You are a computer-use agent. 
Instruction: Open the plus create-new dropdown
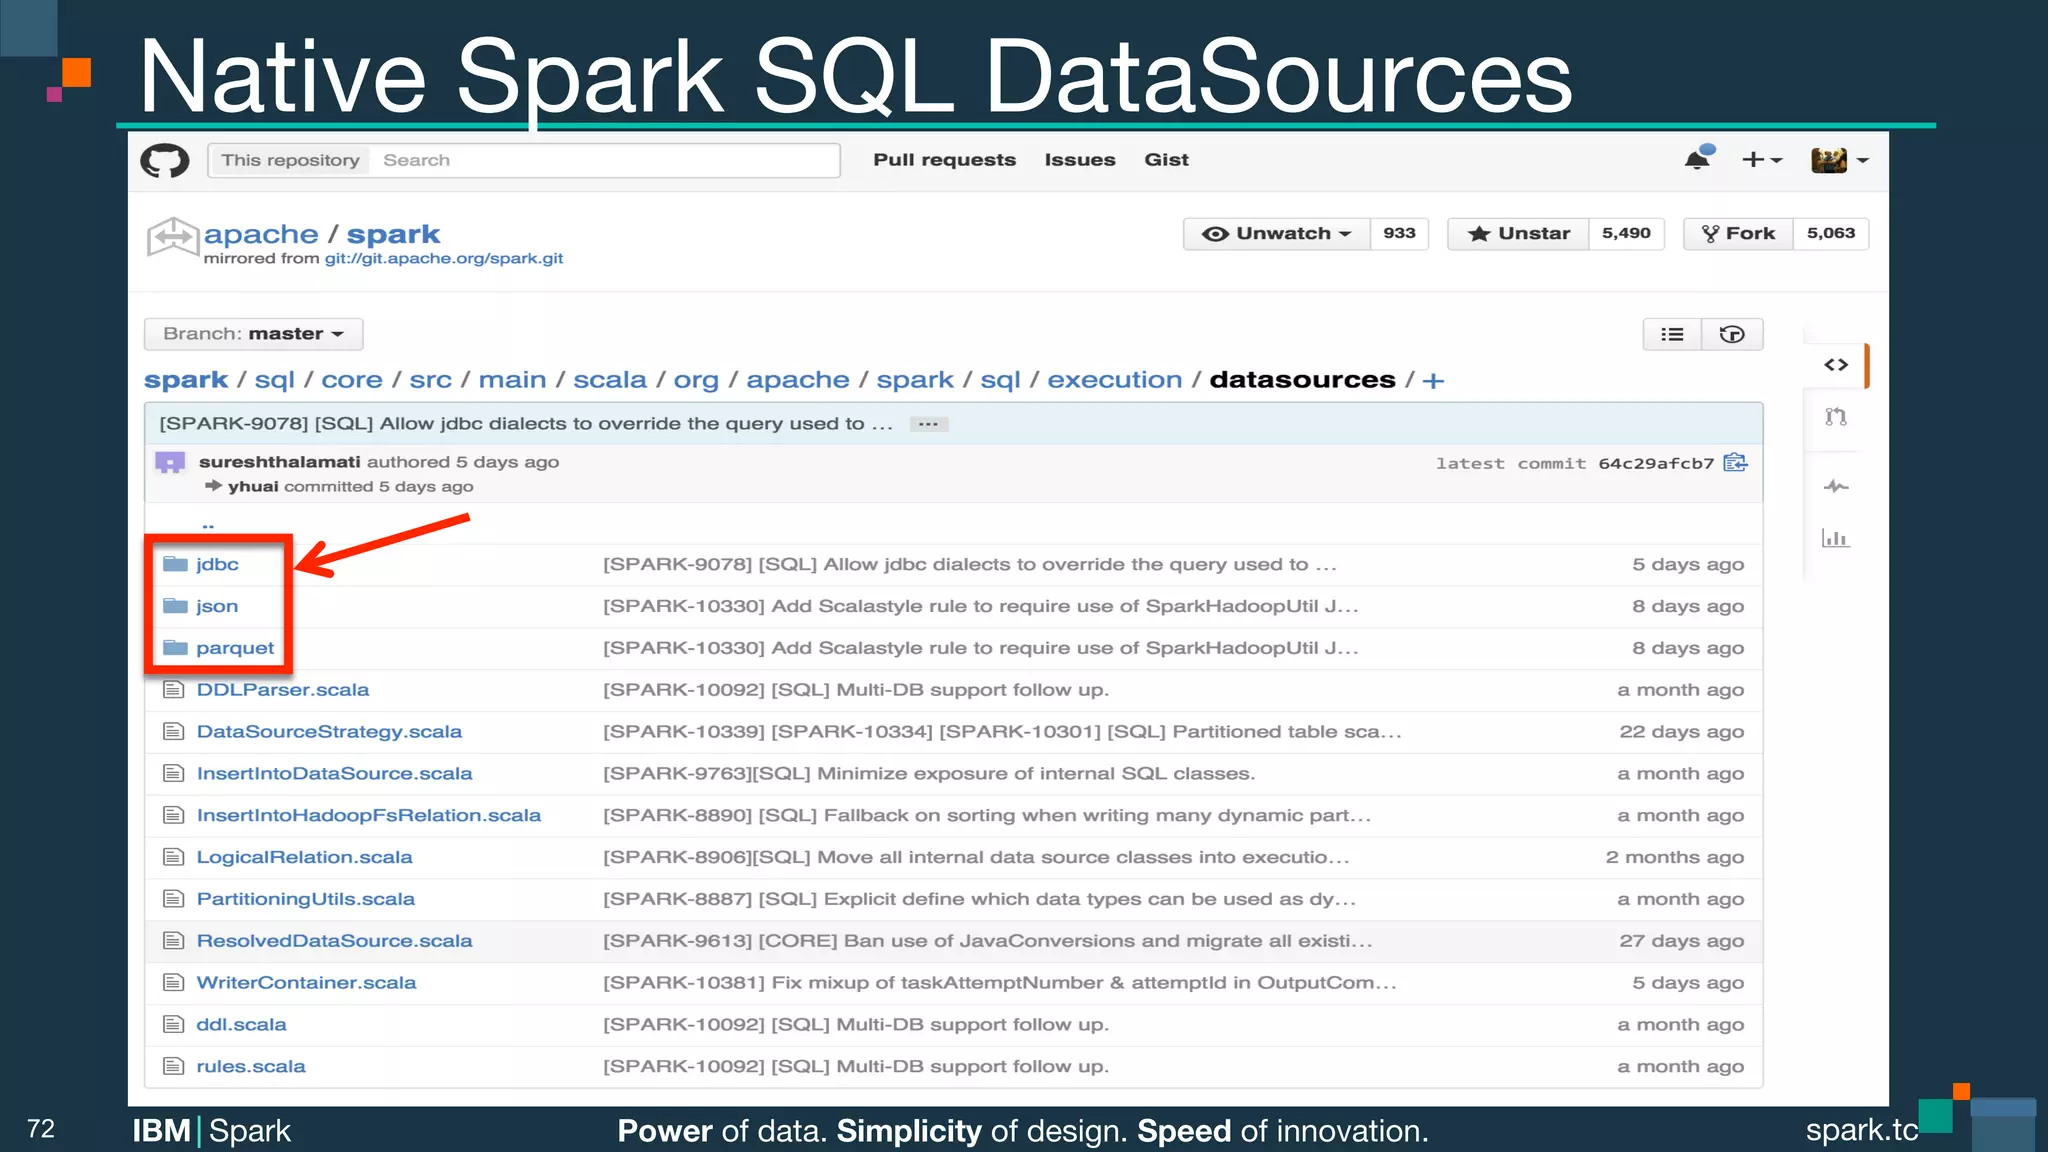[x=1761, y=160]
